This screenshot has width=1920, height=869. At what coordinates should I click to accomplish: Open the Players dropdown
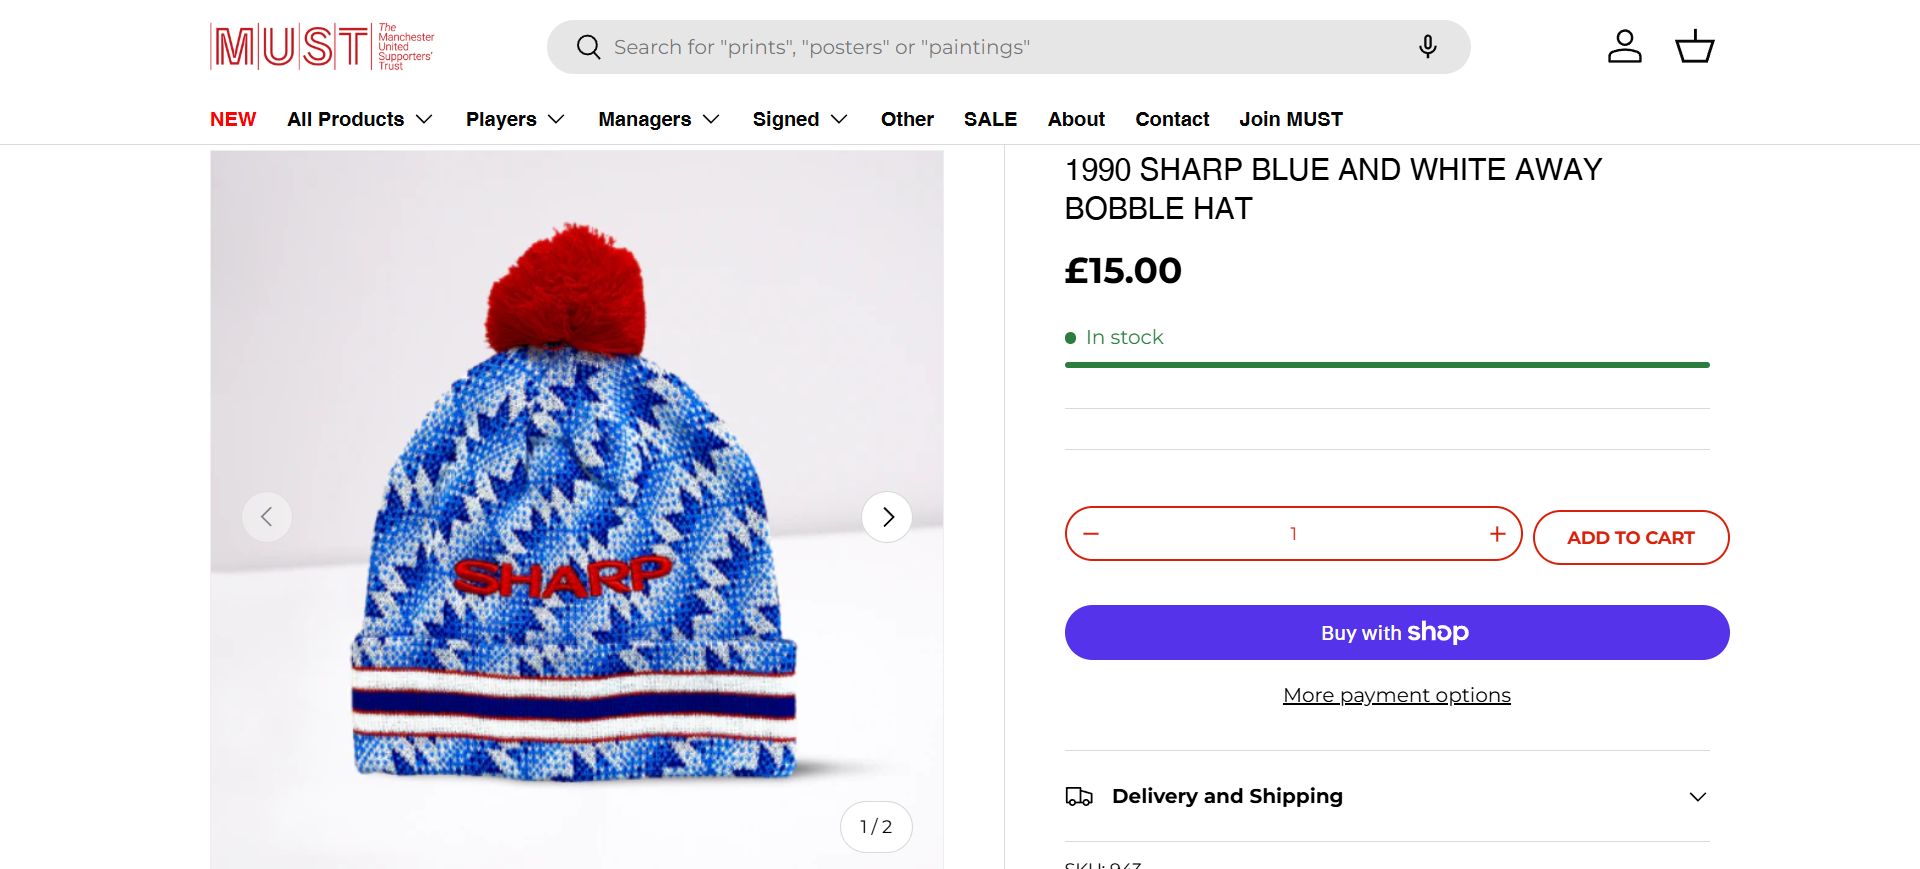(515, 119)
